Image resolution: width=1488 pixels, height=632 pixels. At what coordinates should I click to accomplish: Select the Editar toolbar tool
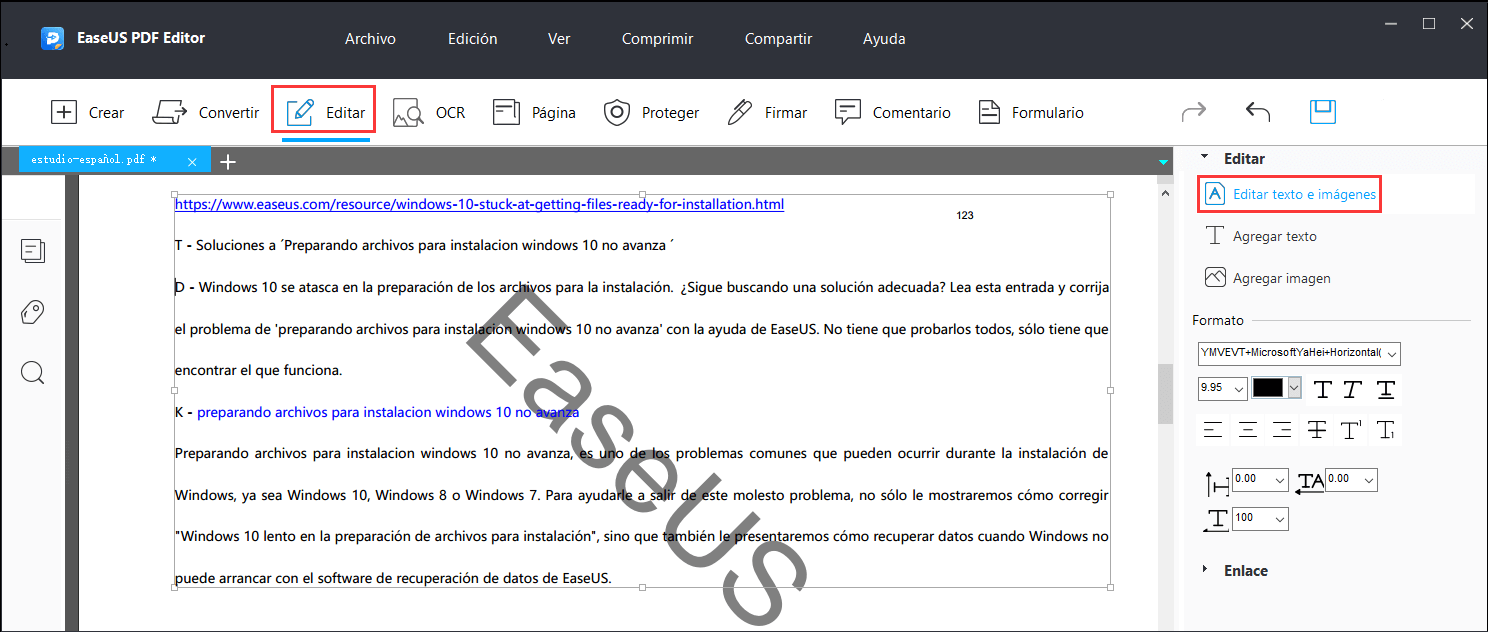pos(325,112)
